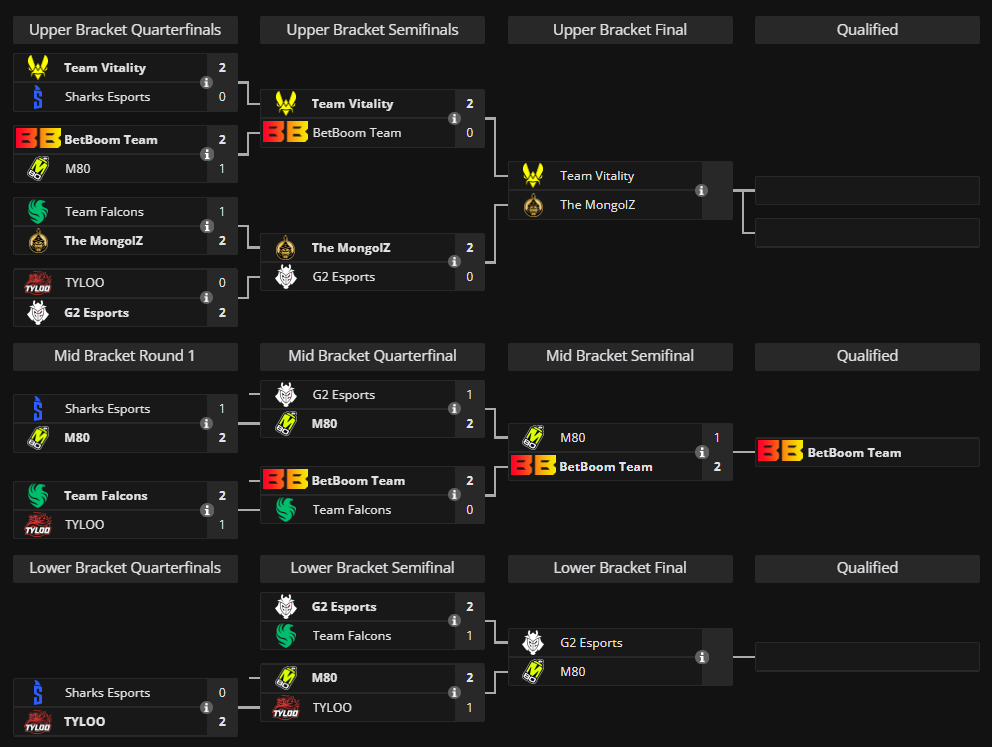The width and height of the screenshot is (992, 747).
Task: Click Team Falcons logo in Mid Bracket Round 1
Action: (38, 495)
